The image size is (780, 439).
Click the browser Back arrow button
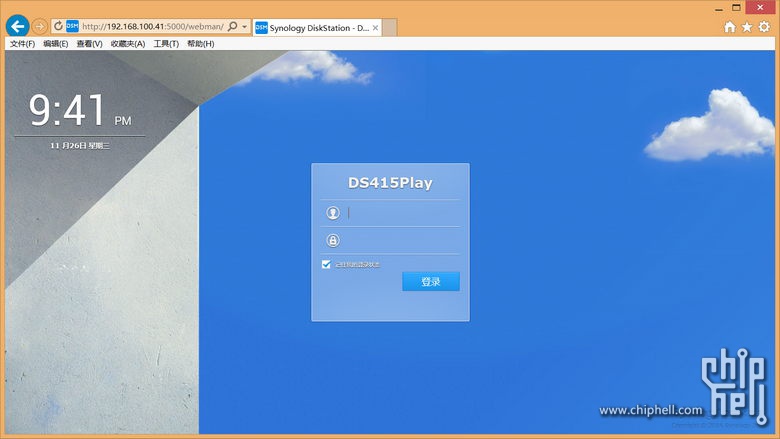pos(18,26)
